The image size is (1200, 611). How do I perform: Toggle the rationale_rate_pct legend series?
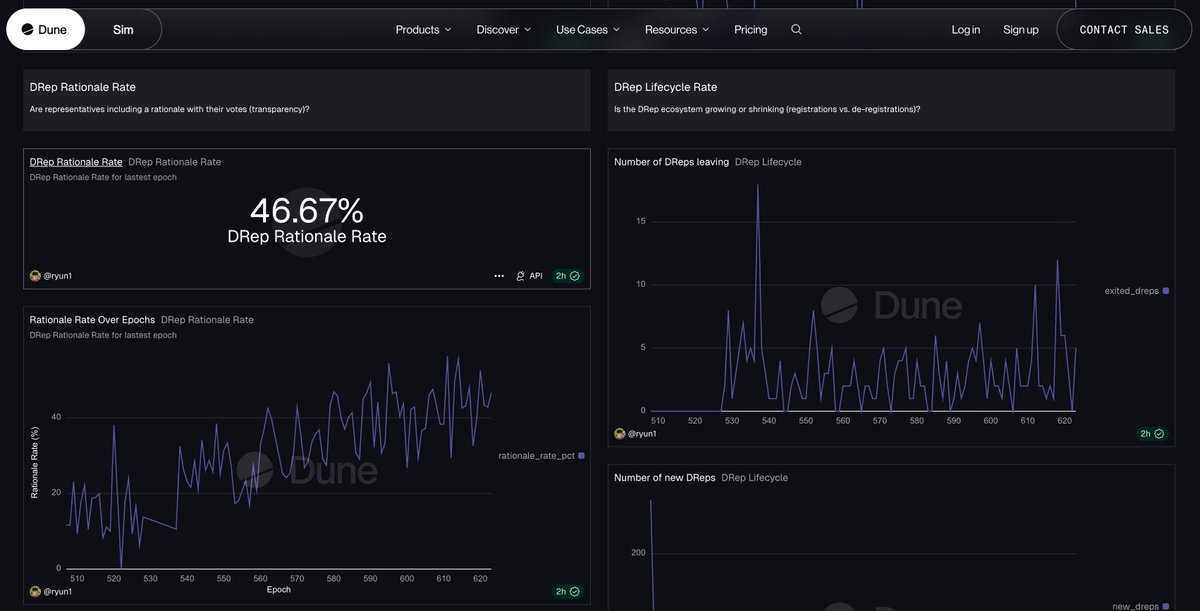point(541,456)
